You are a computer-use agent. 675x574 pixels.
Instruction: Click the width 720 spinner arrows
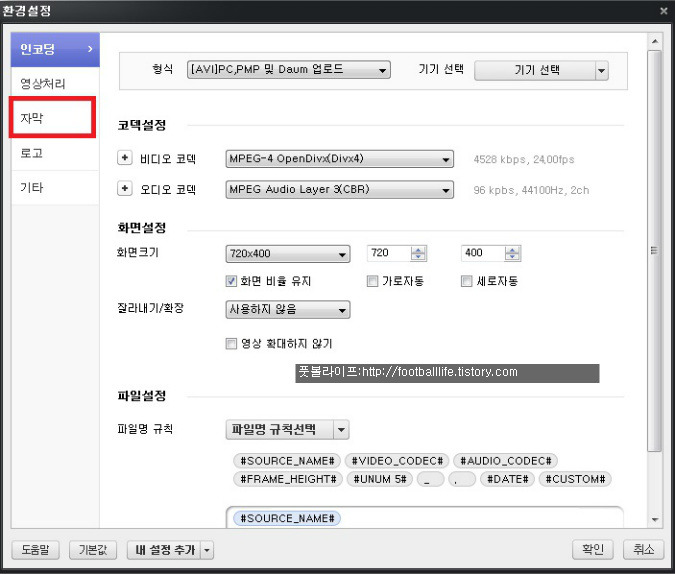point(418,253)
